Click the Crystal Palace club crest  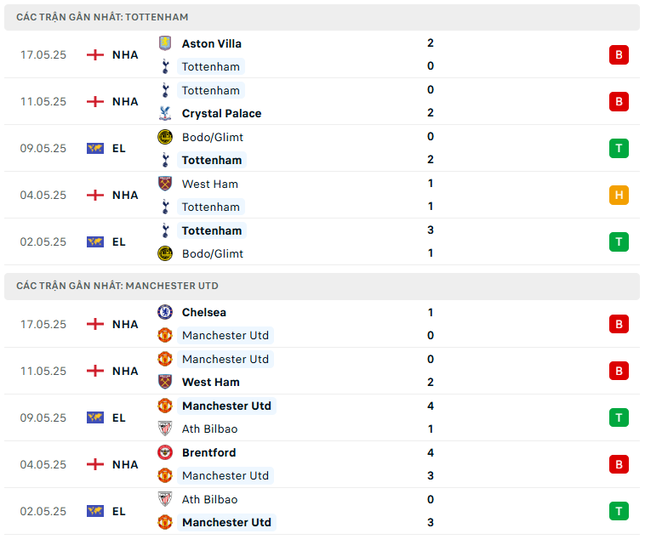165,113
